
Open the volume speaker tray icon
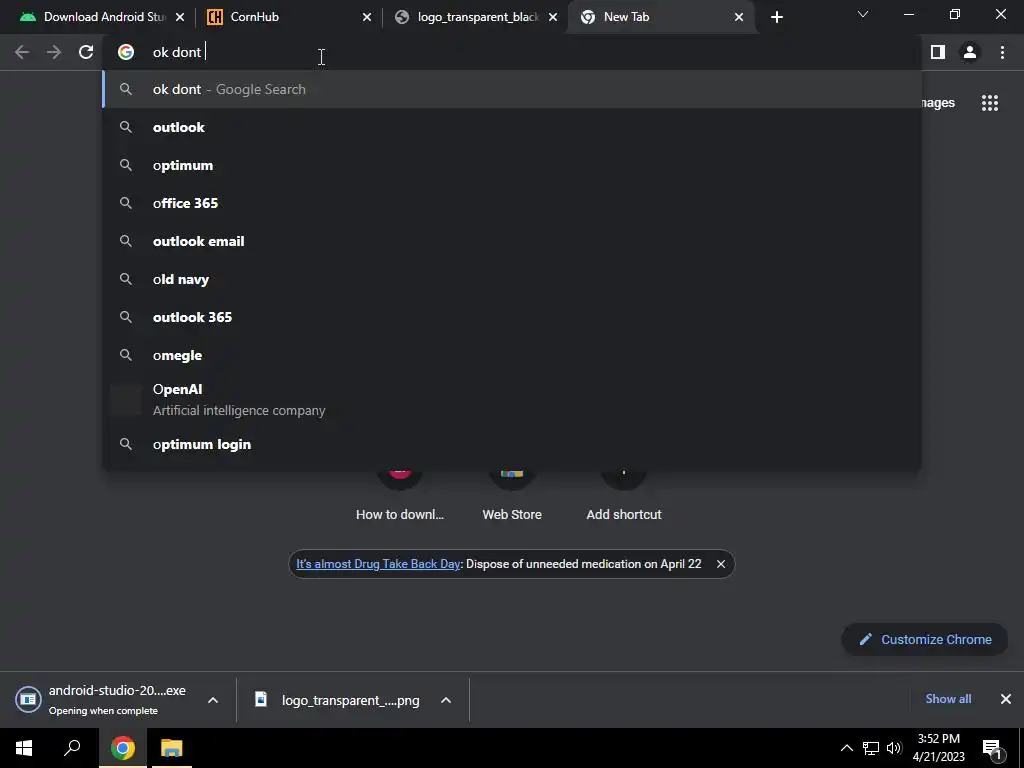[x=894, y=748]
